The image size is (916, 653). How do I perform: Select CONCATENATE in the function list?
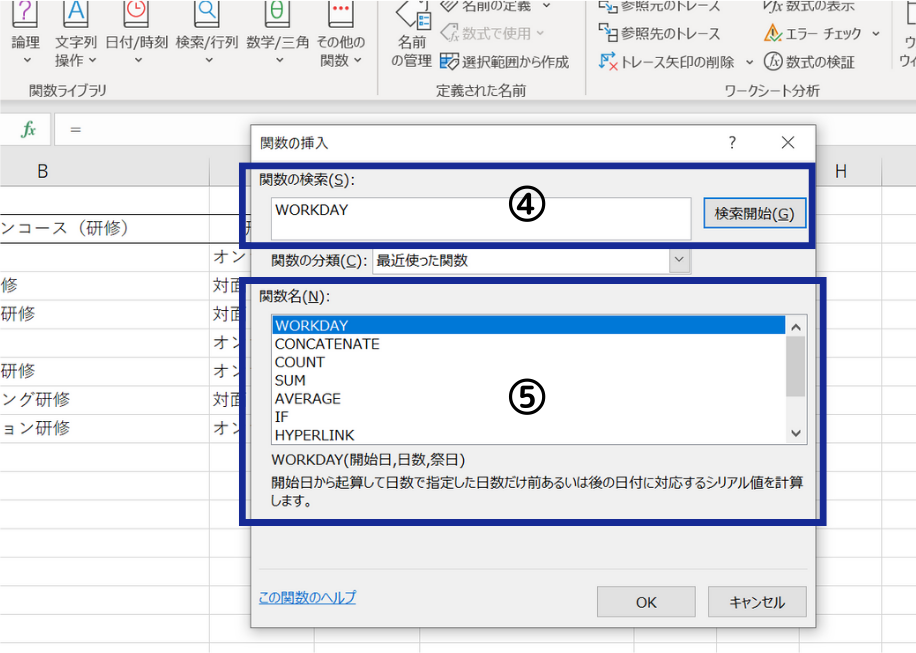[x=327, y=344]
